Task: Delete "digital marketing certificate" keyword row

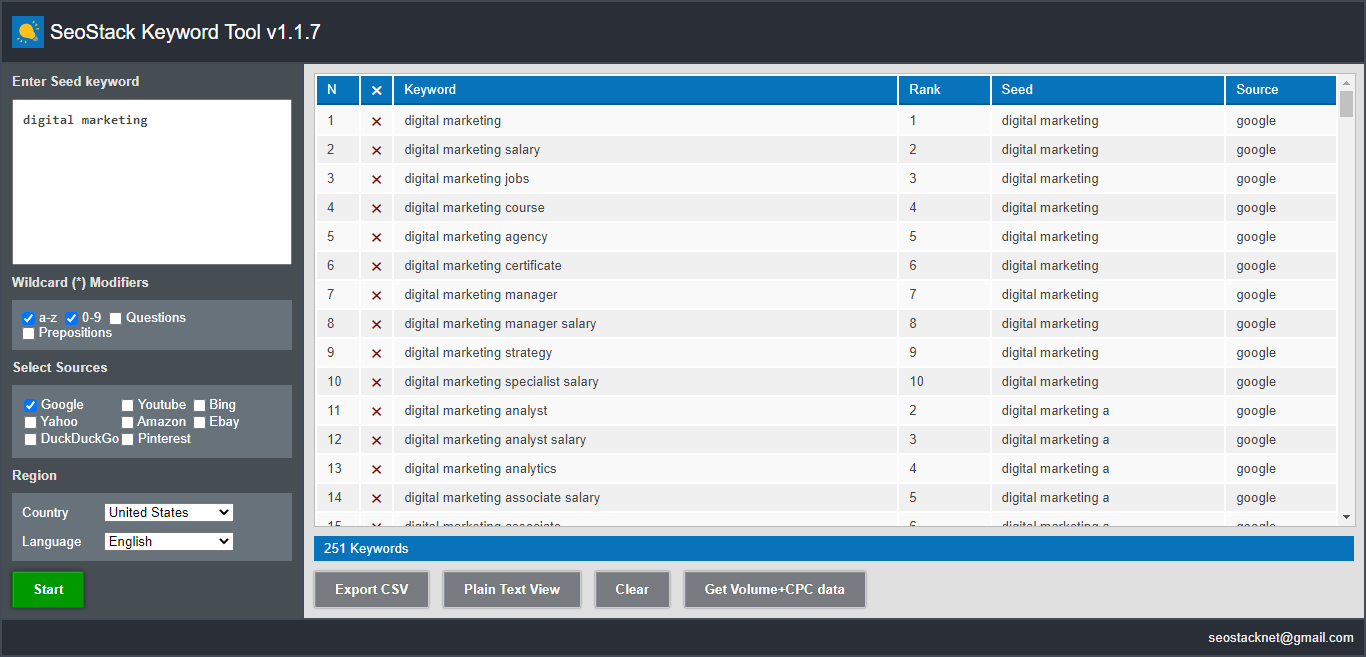Action: [x=376, y=265]
